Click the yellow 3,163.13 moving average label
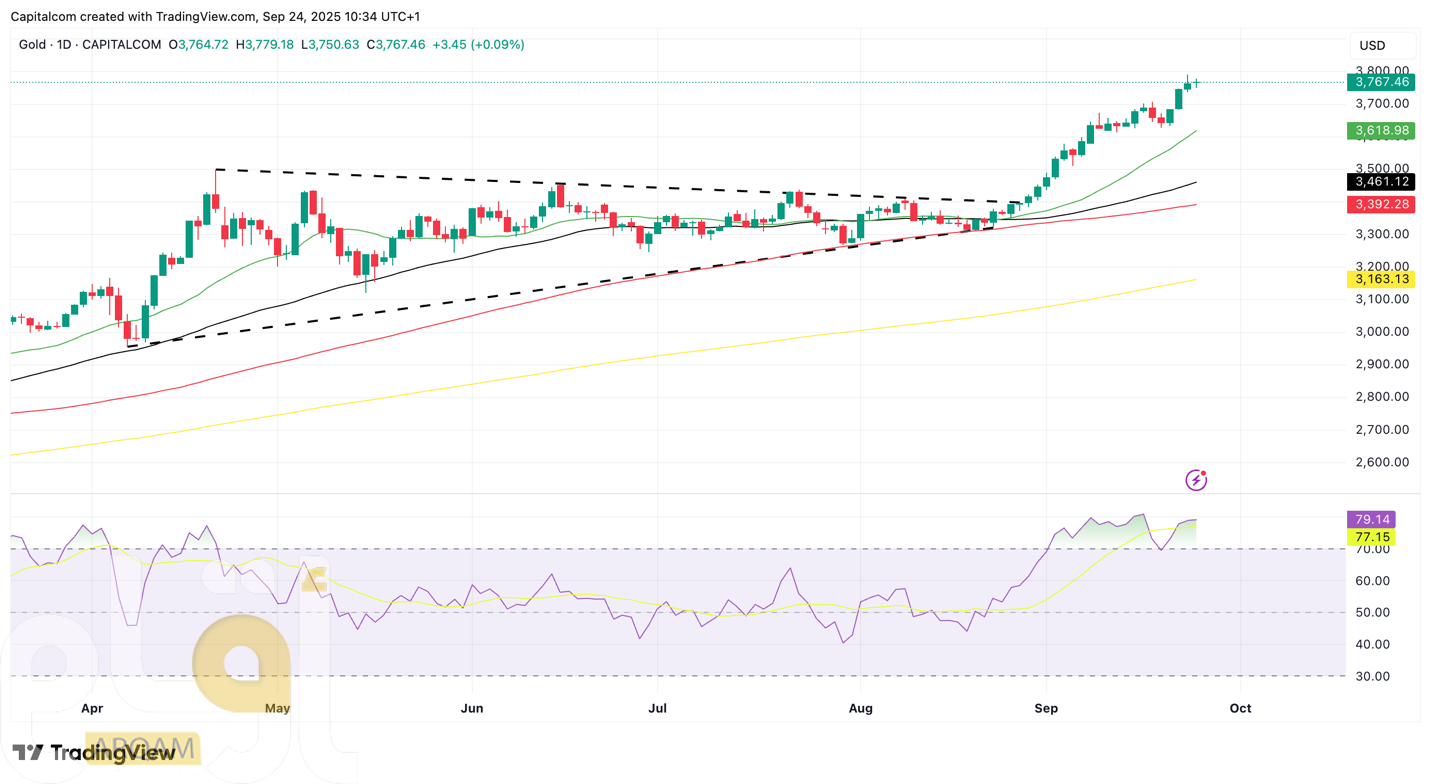The image size is (1431, 784). (x=1381, y=279)
